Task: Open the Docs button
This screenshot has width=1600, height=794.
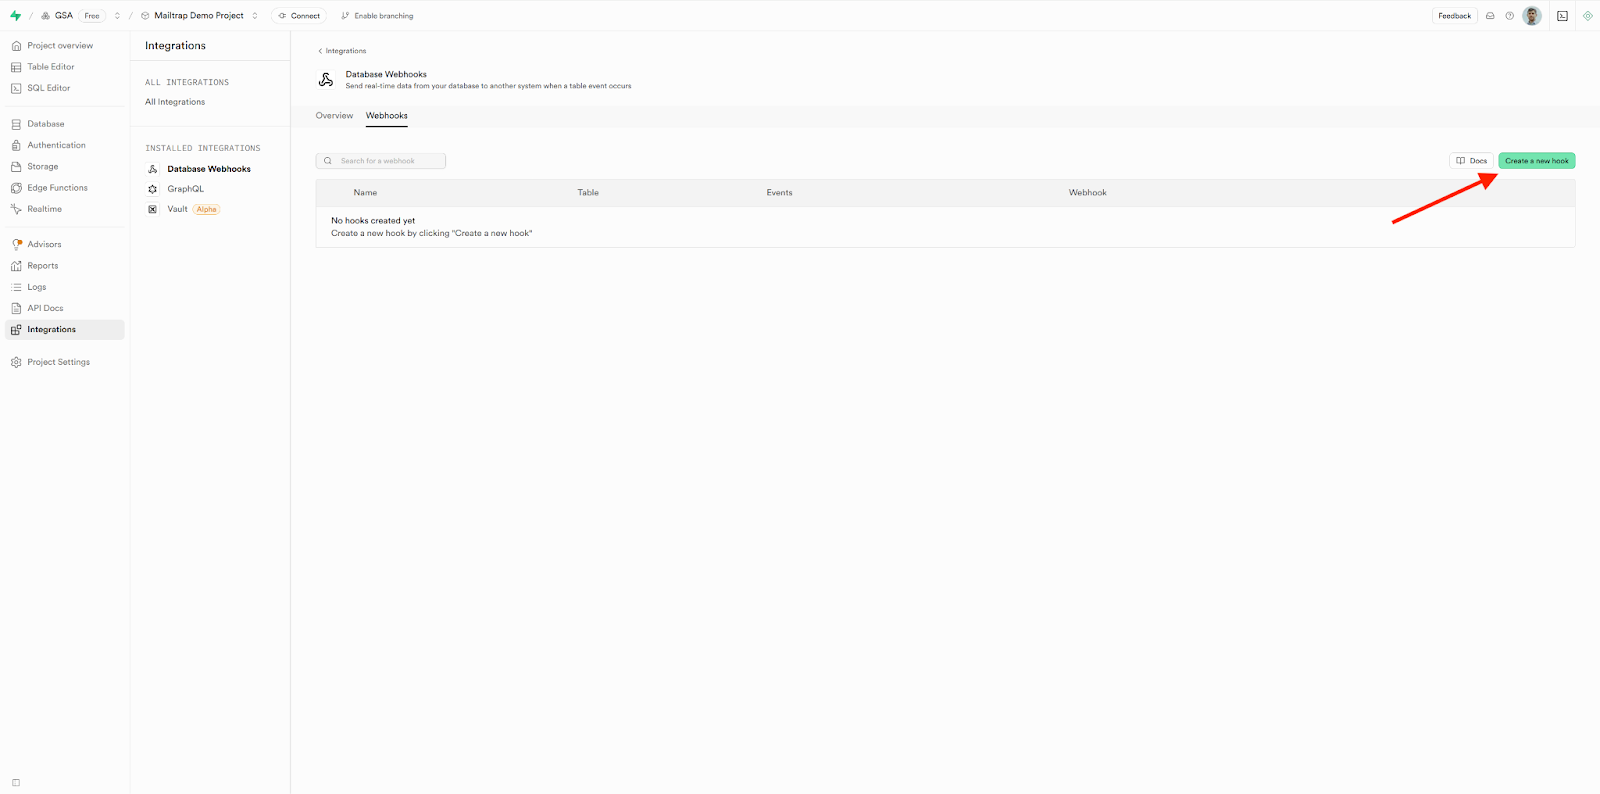Action: click(x=1472, y=161)
